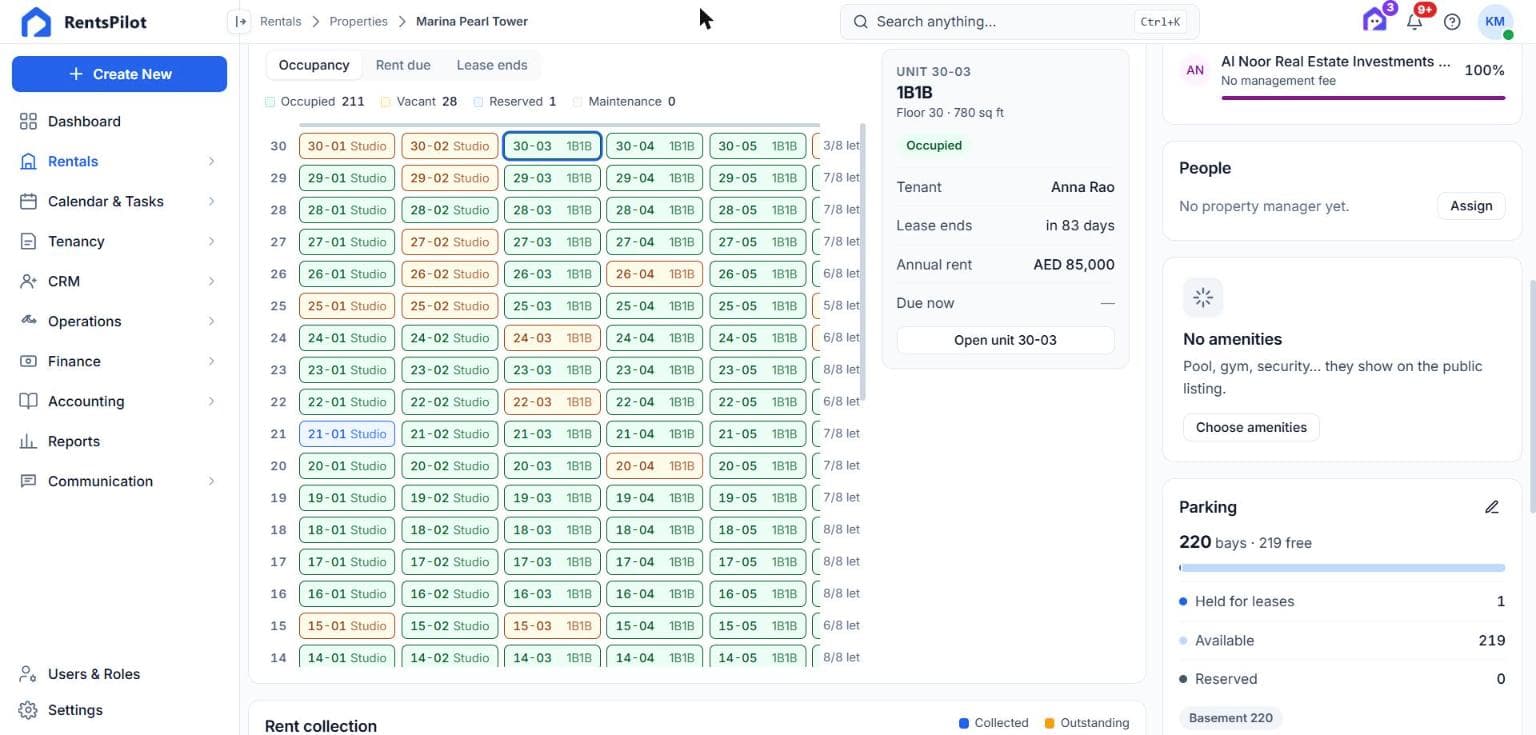This screenshot has height=735, width=1536.
Task: Expand the Operations menu chevron
Action: pos(211,321)
